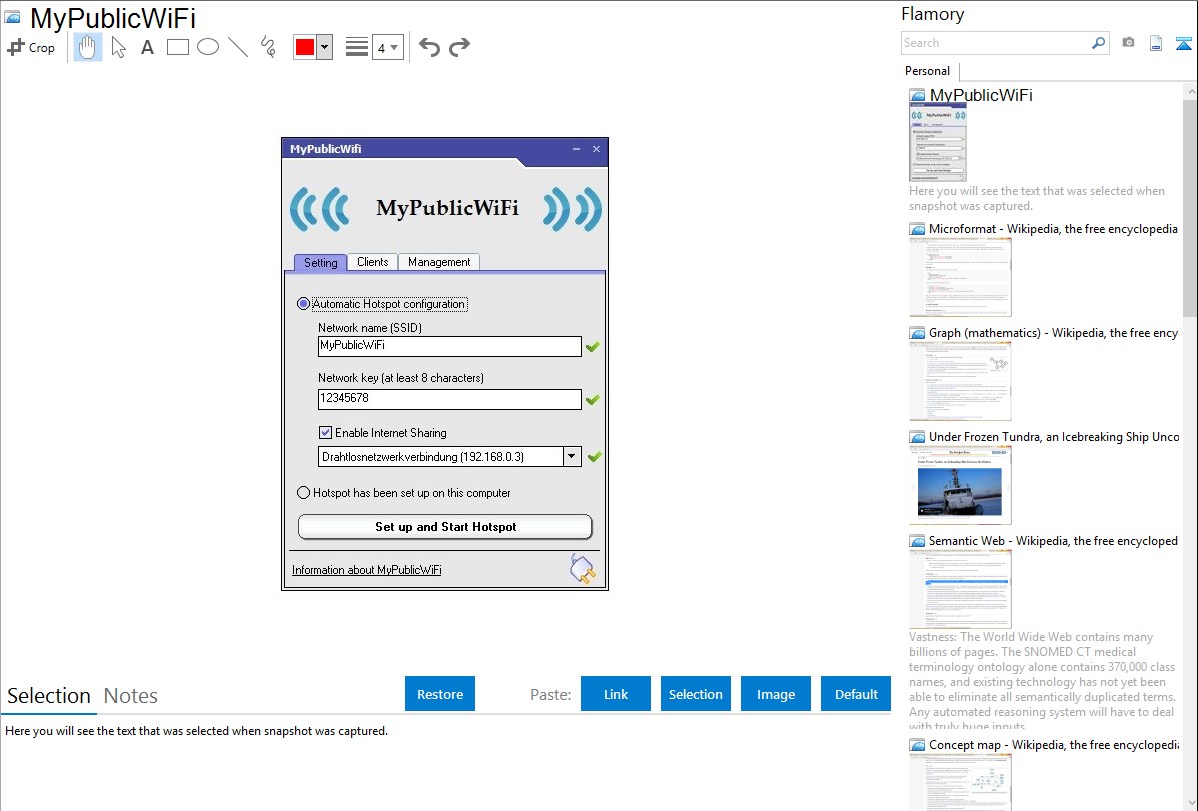Click the small icon beside the MyPublicWiFi snapshot title
1198x811 pixels.
tap(918, 96)
